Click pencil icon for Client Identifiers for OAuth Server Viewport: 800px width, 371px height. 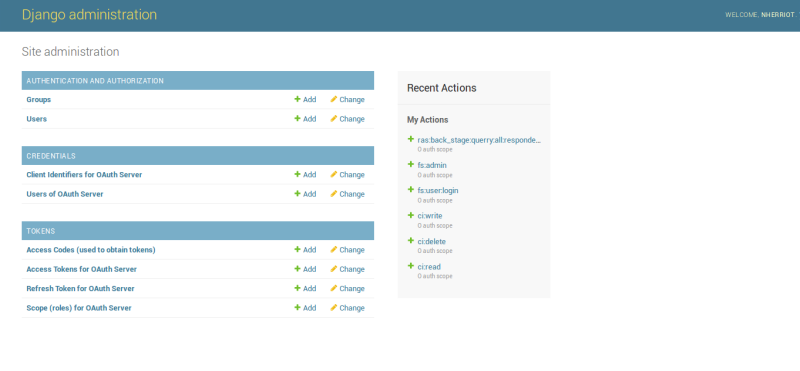click(334, 174)
